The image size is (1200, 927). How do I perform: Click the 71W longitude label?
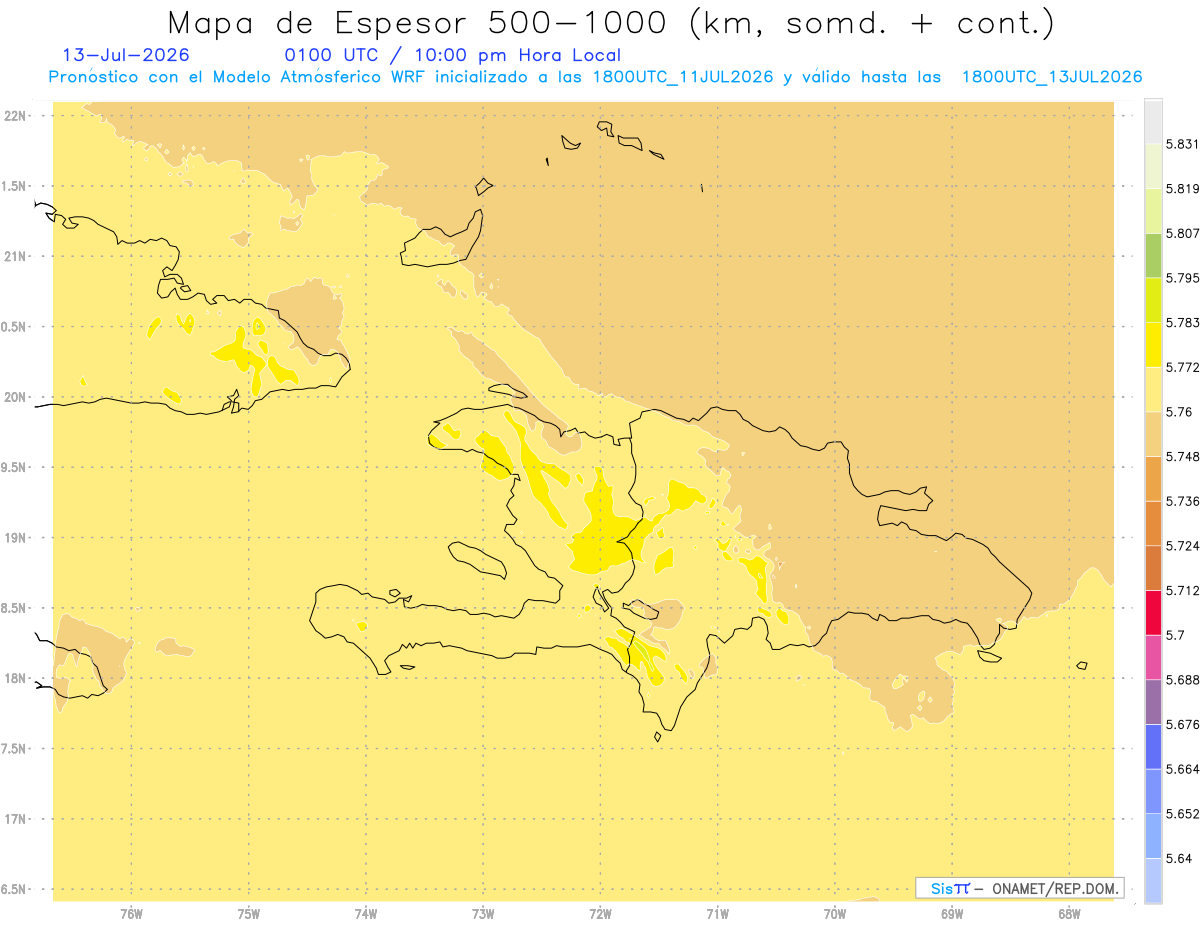(717, 913)
